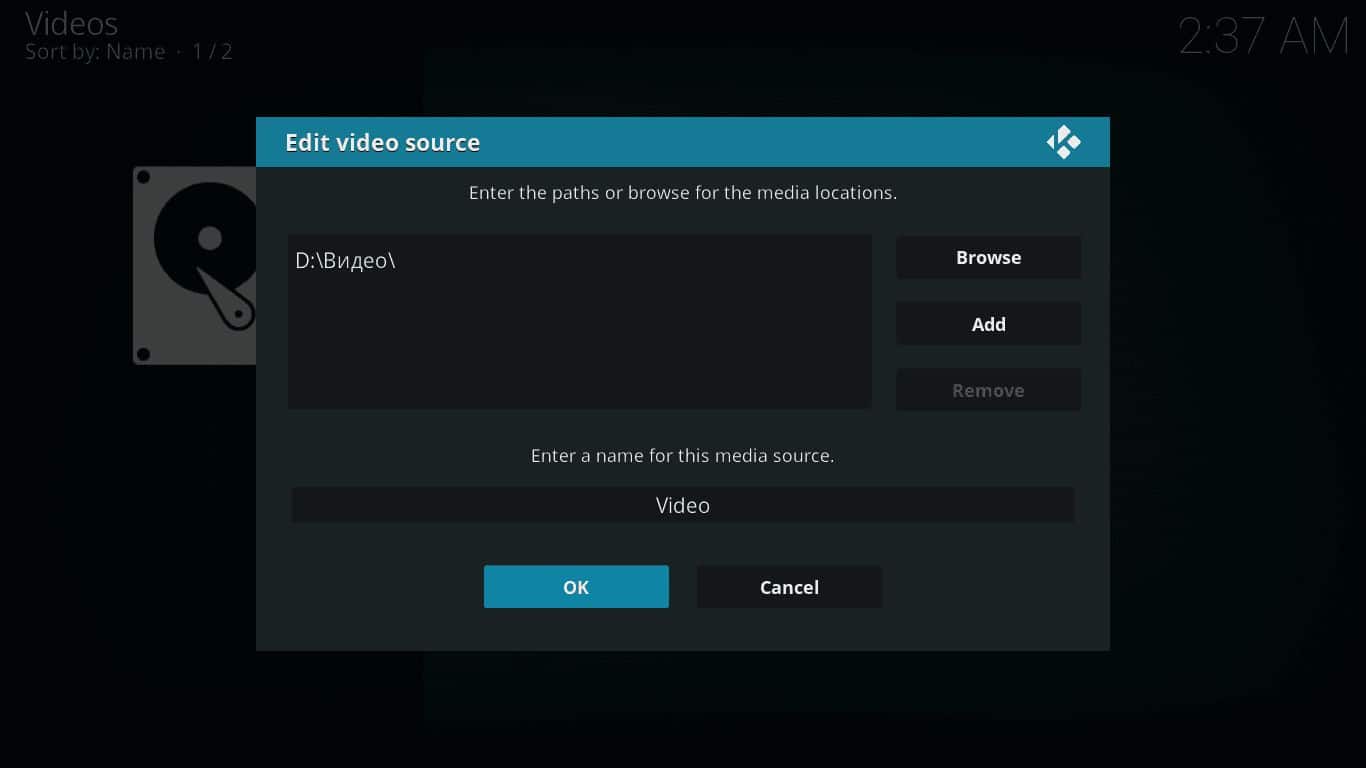1366x768 pixels.
Task: Click the Kodi logo in dialog header
Action: (x=1063, y=142)
